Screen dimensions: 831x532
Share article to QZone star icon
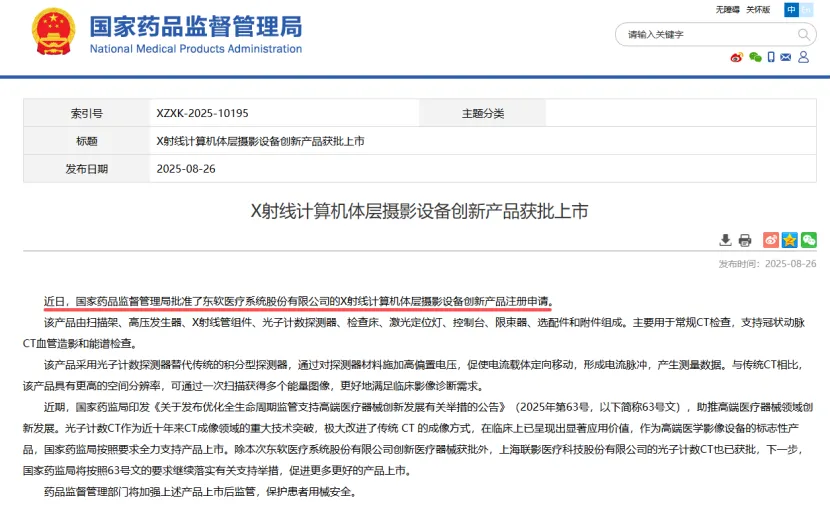pos(790,240)
